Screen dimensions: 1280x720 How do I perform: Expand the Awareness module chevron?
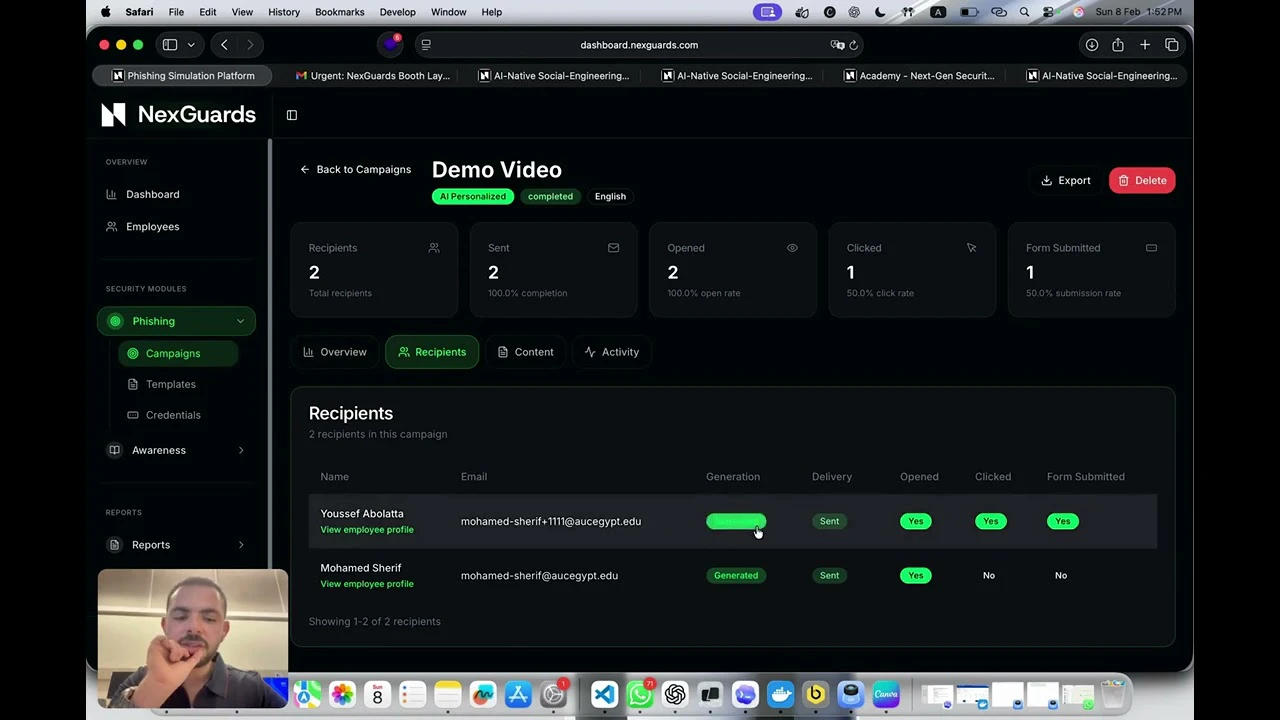click(241, 450)
